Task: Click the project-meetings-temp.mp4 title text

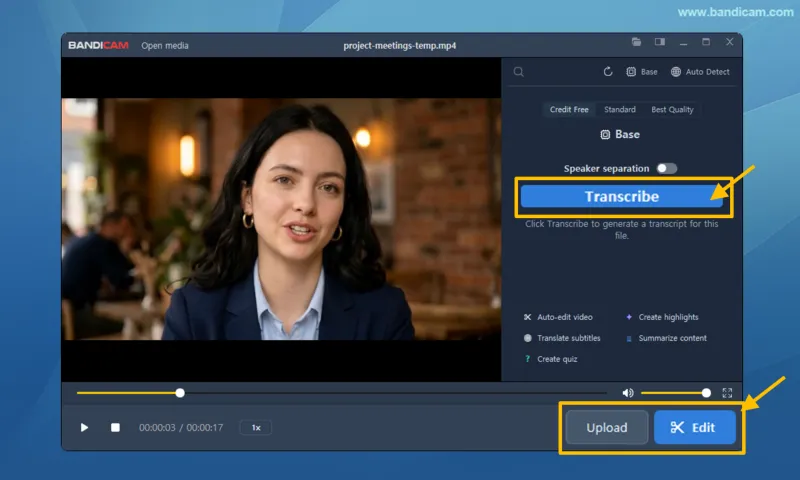Action: click(399, 45)
